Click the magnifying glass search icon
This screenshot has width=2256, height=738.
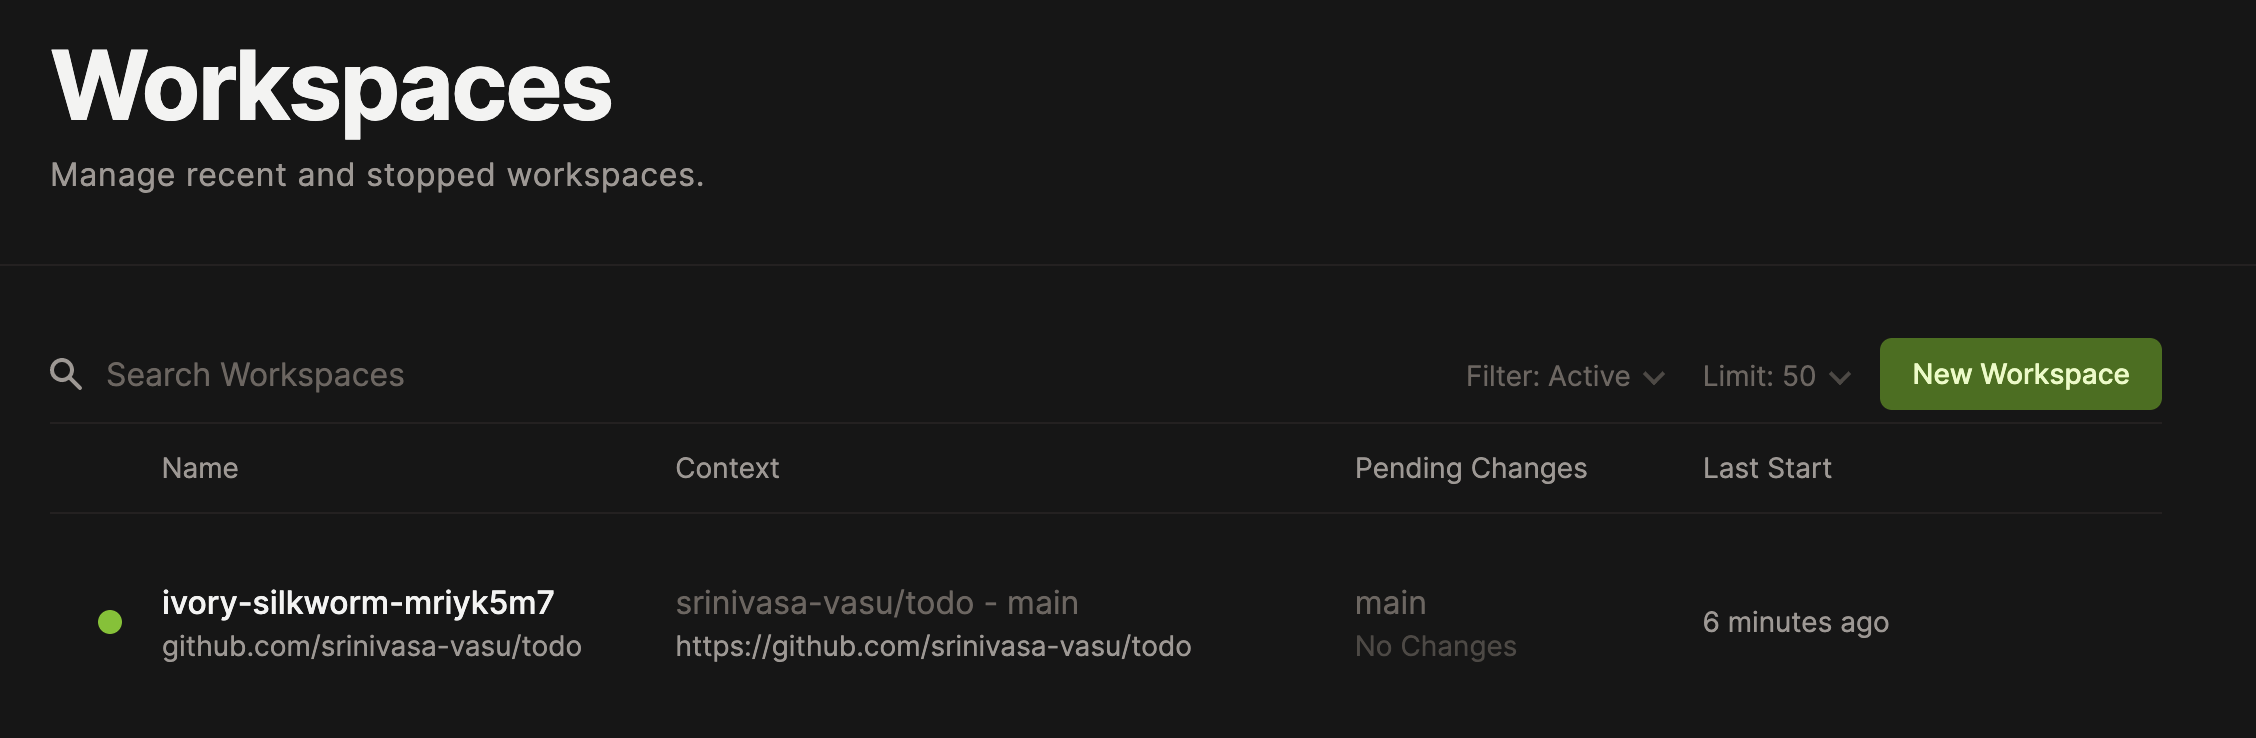(66, 374)
